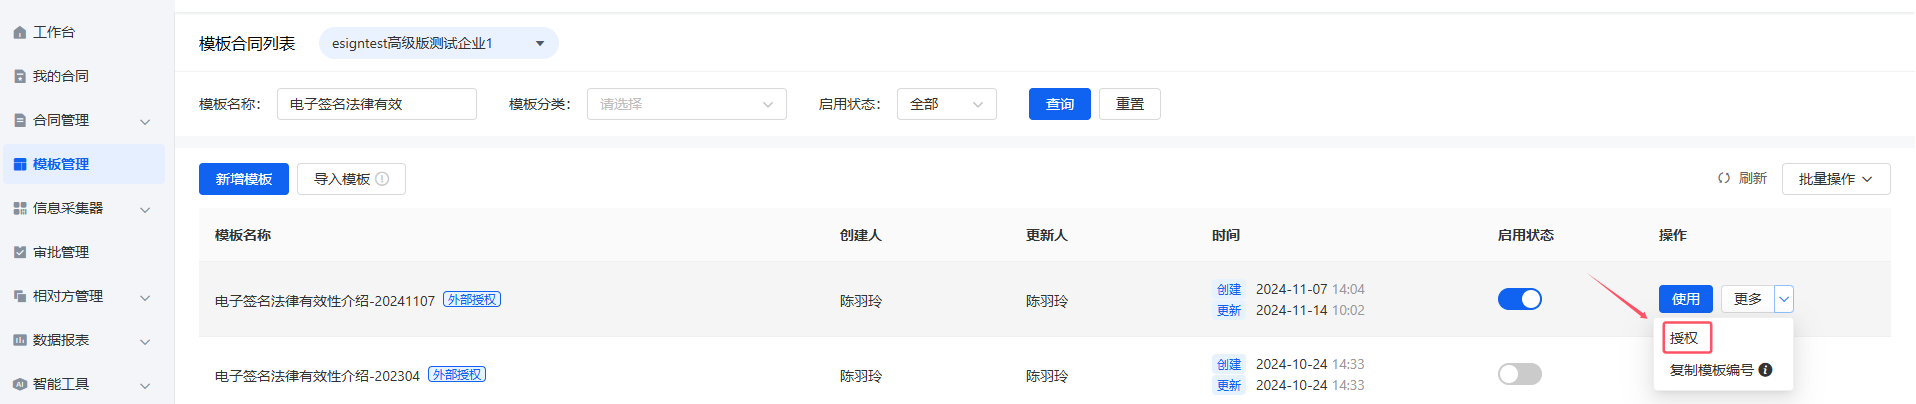Expand the 相对方管理 submenu chevron
1916x404 pixels.
point(145,298)
